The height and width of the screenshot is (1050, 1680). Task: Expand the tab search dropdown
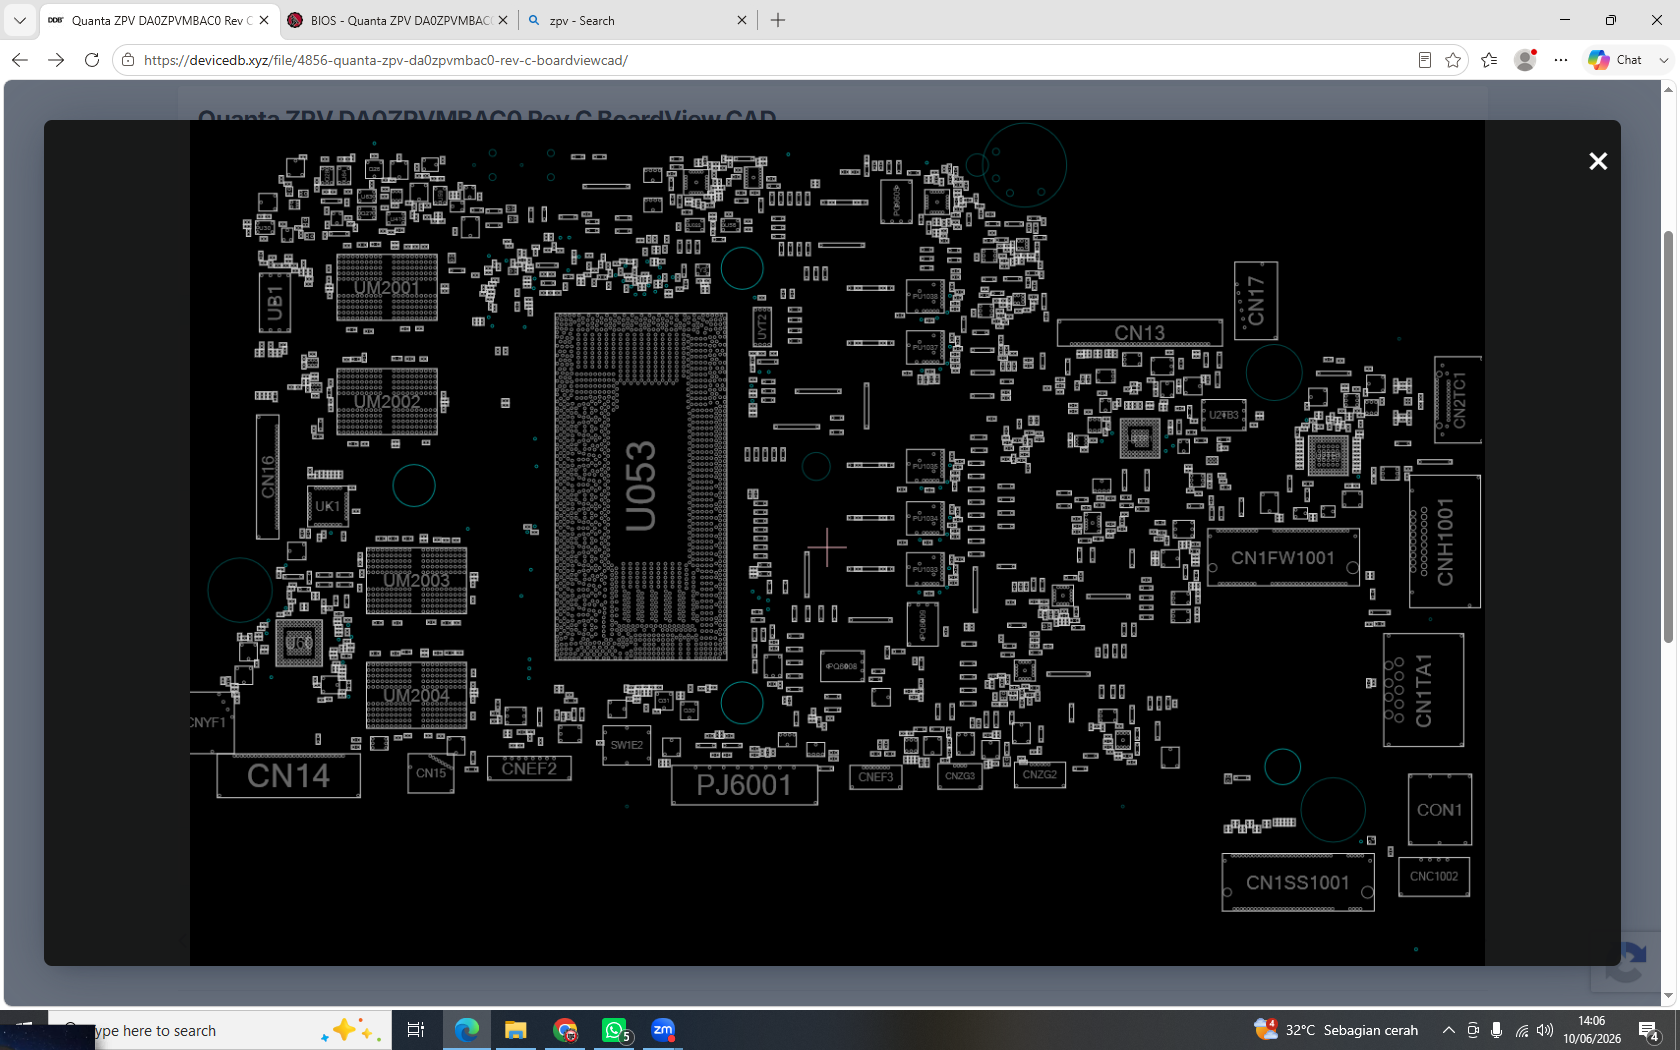[x=19, y=20]
